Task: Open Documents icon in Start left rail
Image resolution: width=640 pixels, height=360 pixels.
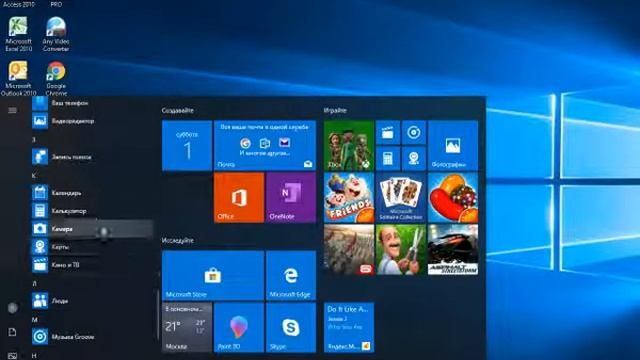Action: pos(12,332)
